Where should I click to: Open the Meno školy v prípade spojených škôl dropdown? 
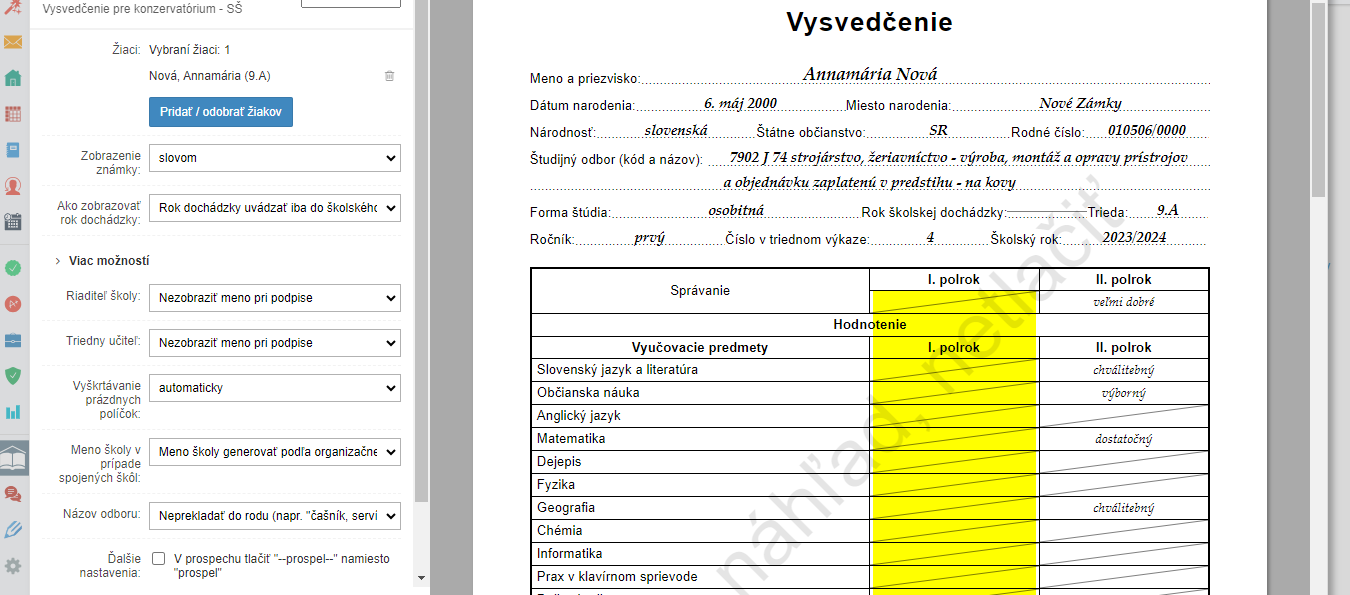[274, 452]
